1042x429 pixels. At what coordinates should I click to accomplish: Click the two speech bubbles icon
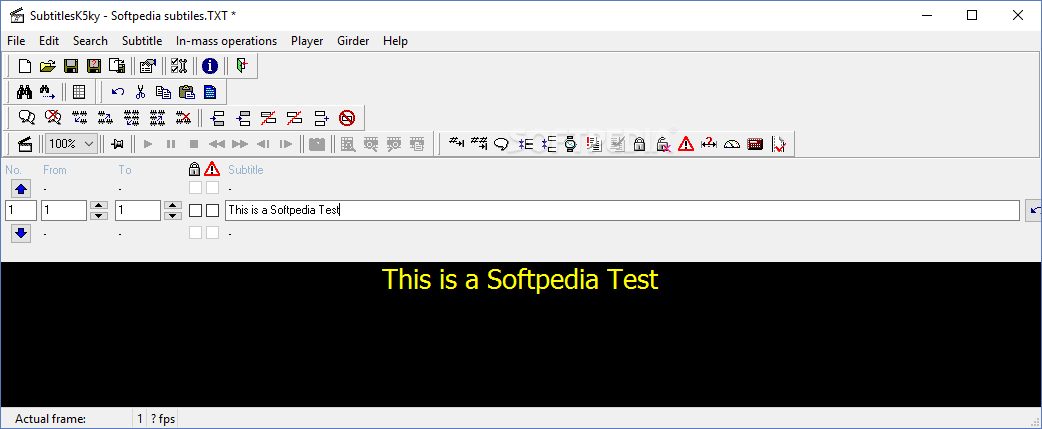point(27,118)
